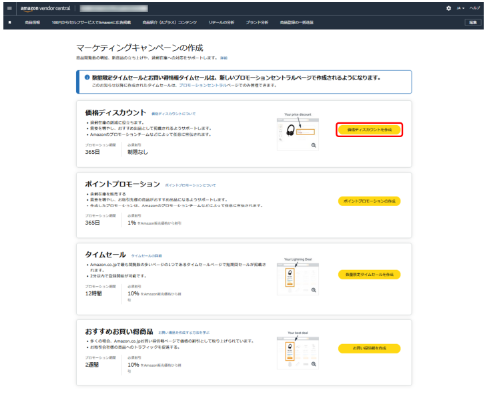
Task: Click the create 数量限定タイムセール button
Action: pyautogui.click(x=369, y=275)
